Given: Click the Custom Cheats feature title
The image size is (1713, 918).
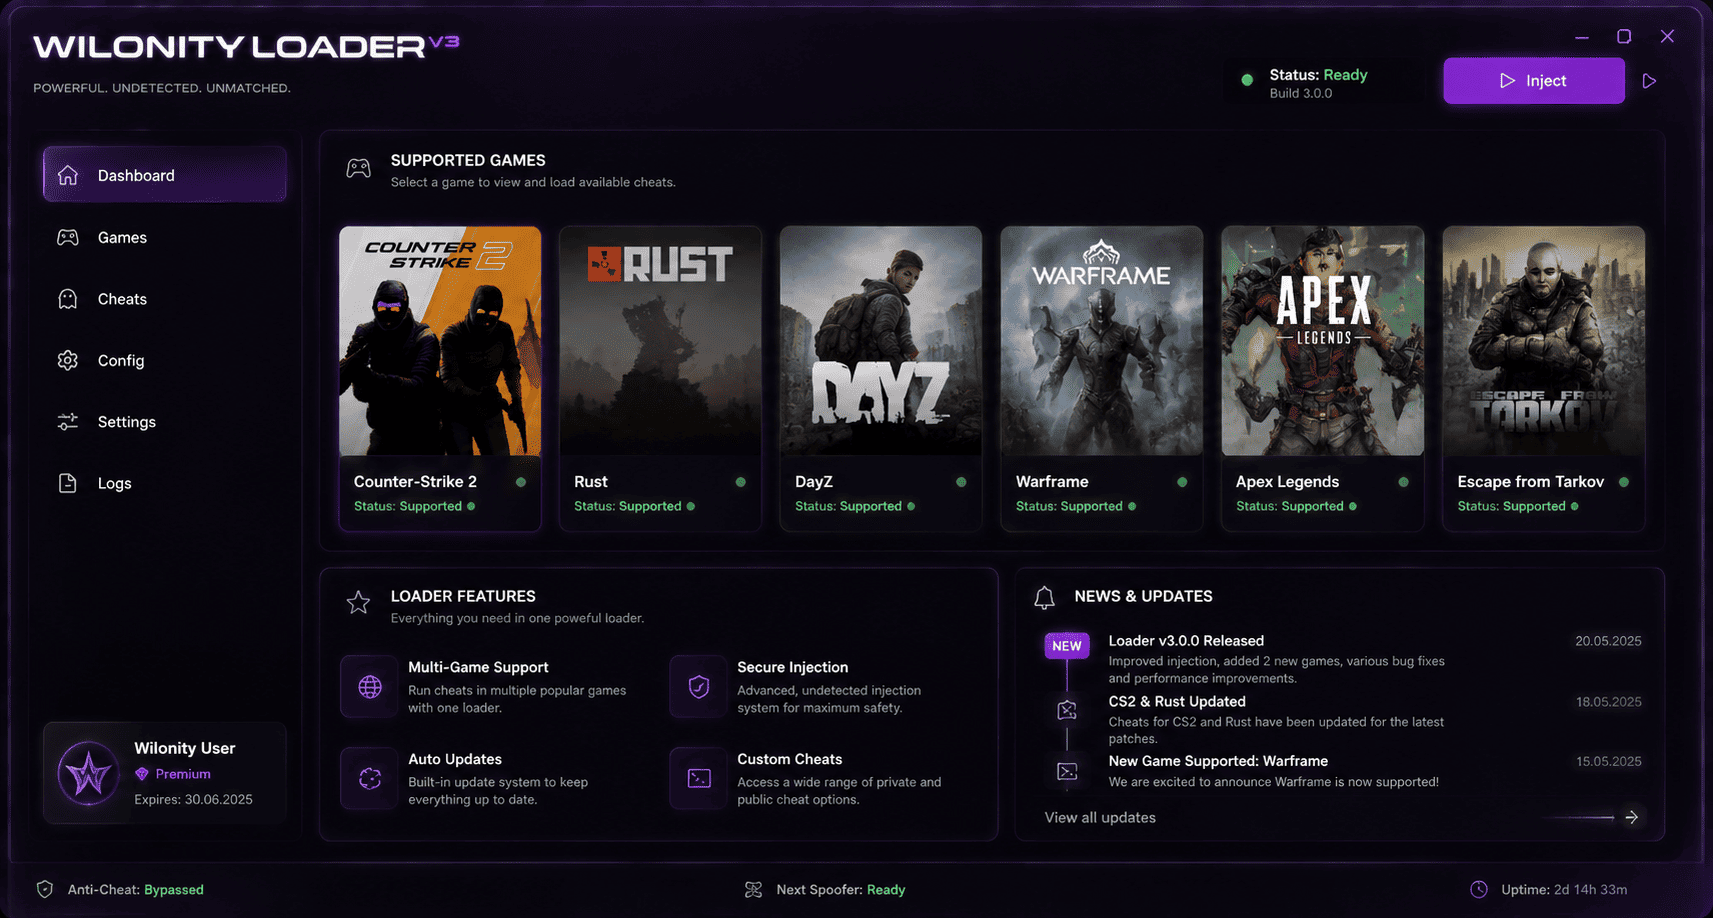Looking at the screenshot, I should coord(790,759).
